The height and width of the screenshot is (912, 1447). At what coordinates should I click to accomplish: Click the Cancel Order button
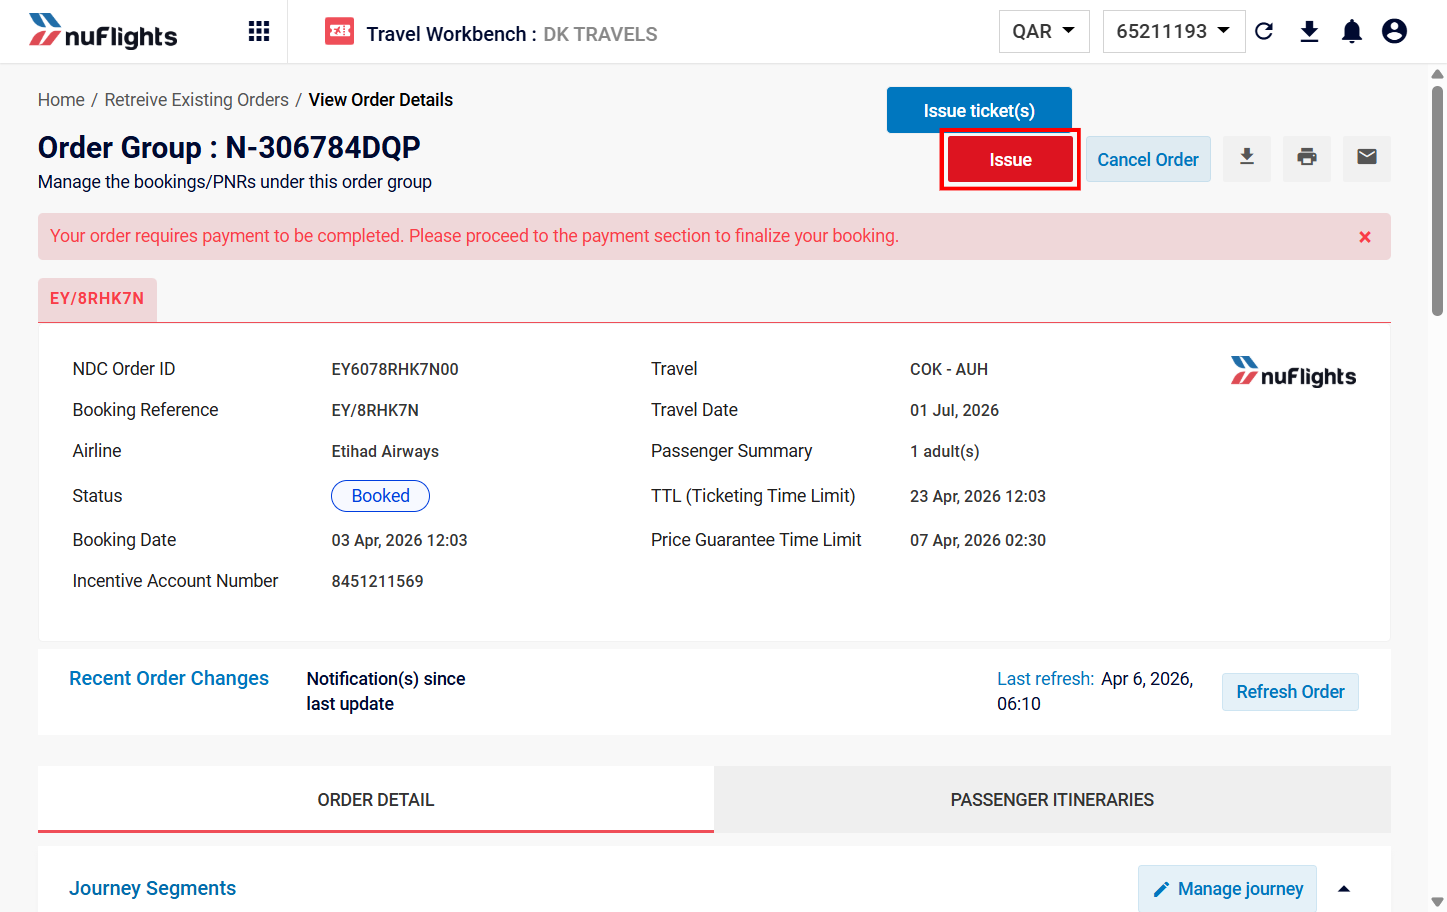(x=1148, y=160)
